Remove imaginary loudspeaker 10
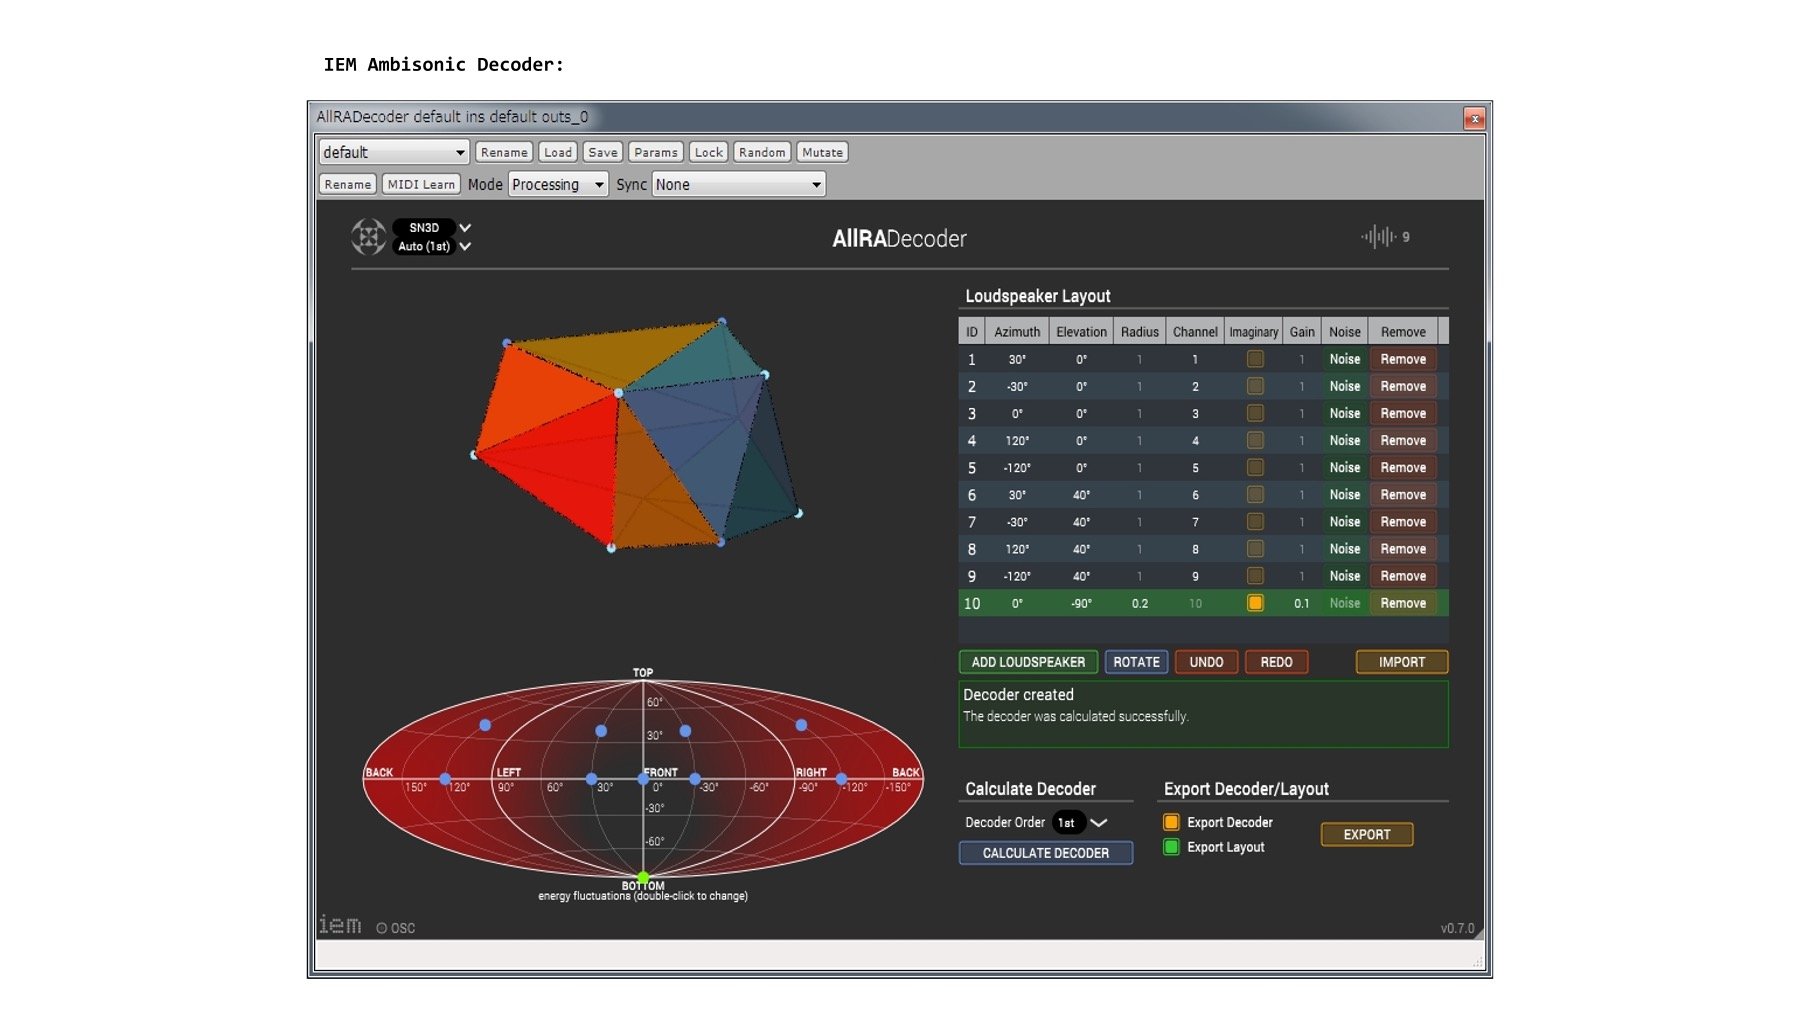The height and width of the screenshot is (1013, 1800). click(x=1403, y=603)
